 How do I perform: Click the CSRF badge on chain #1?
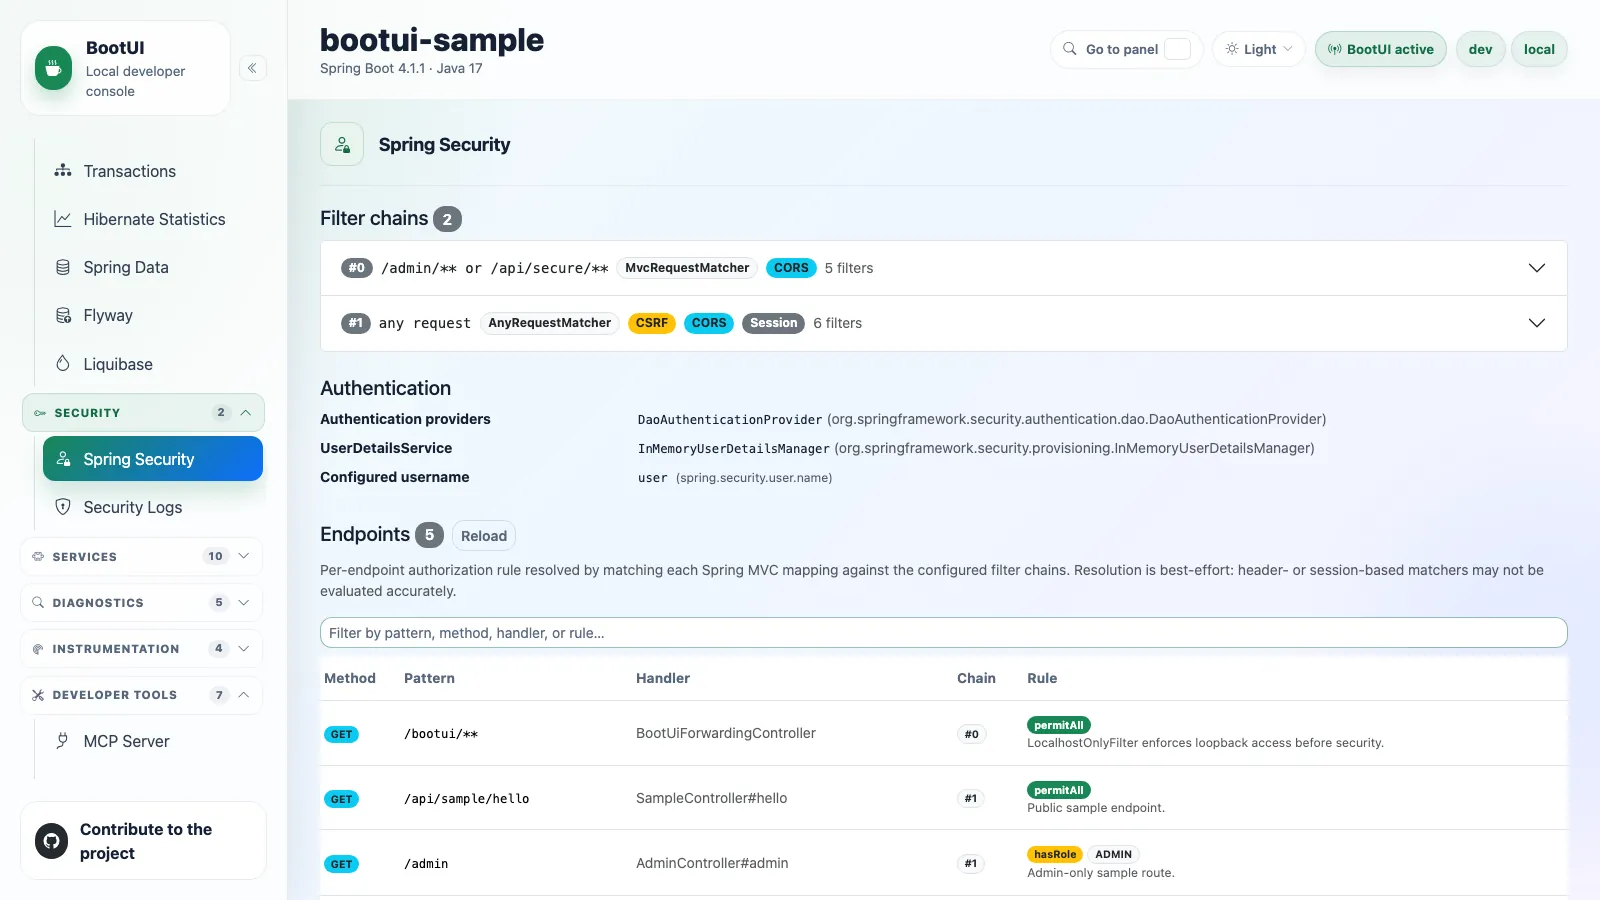coord(652,323)
